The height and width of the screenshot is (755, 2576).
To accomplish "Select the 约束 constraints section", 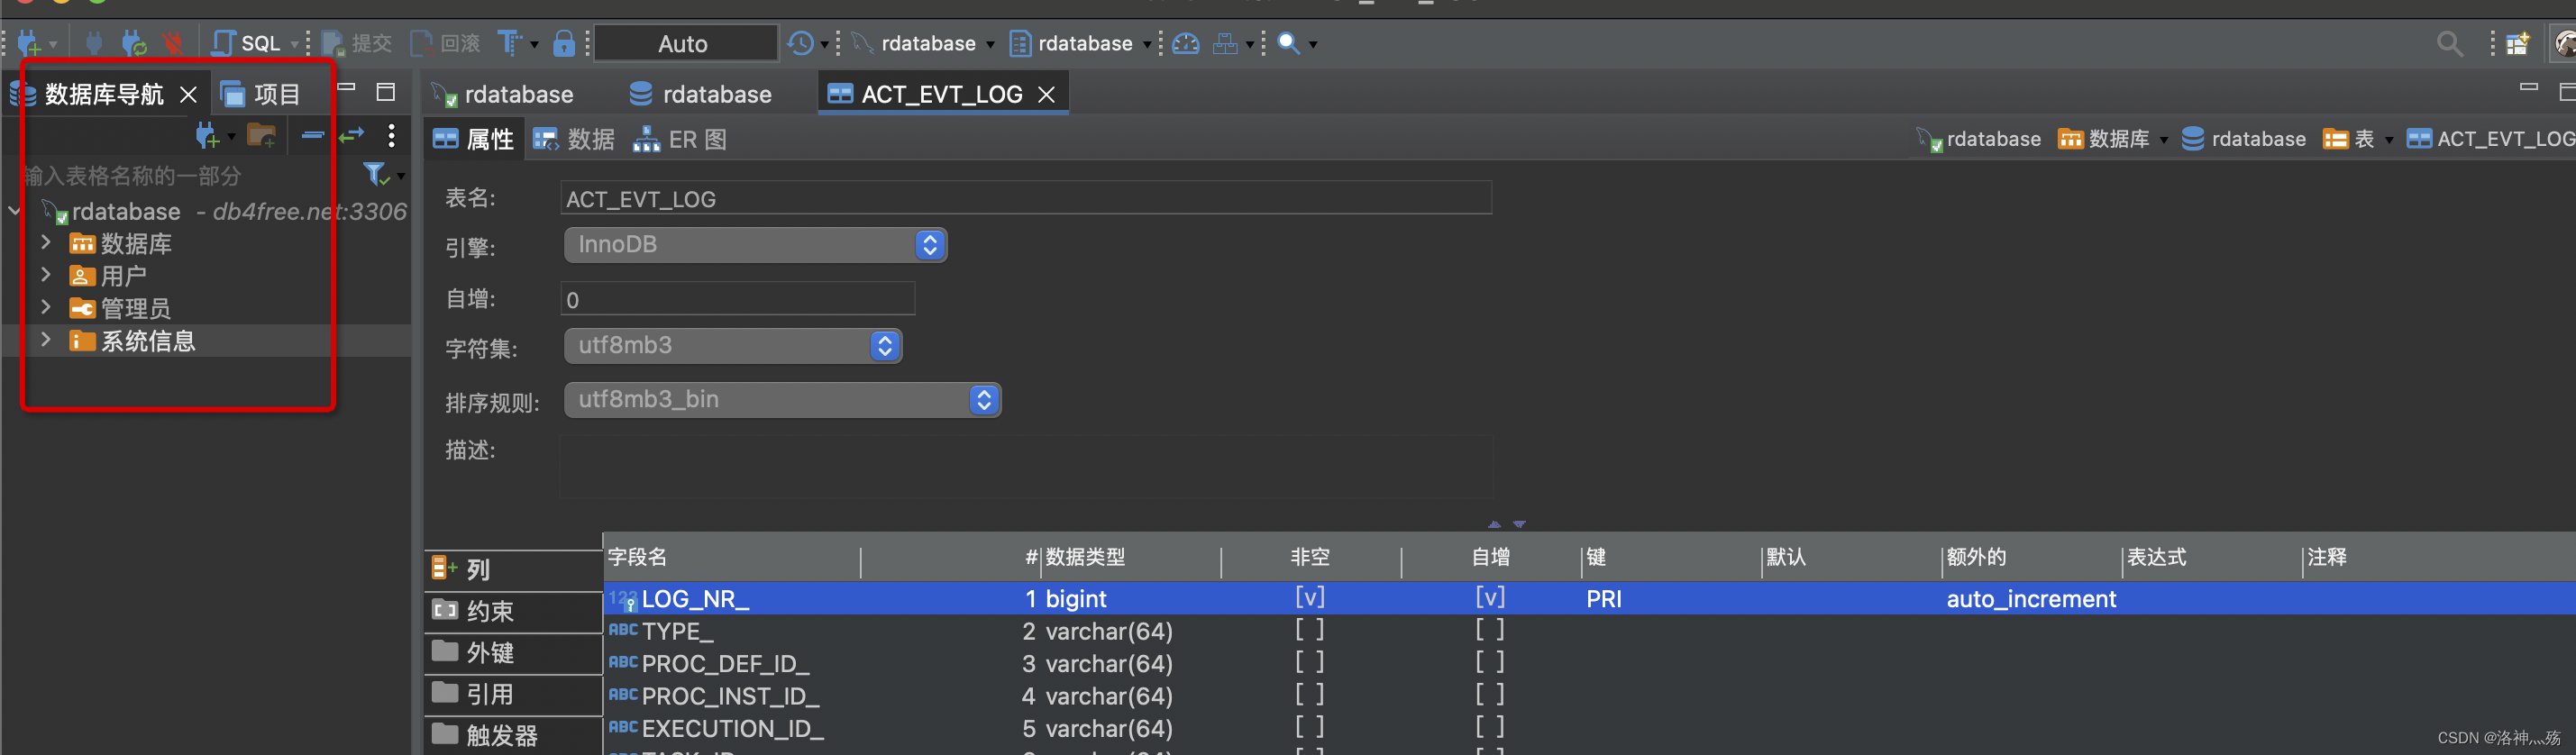I will pos(513,610).
